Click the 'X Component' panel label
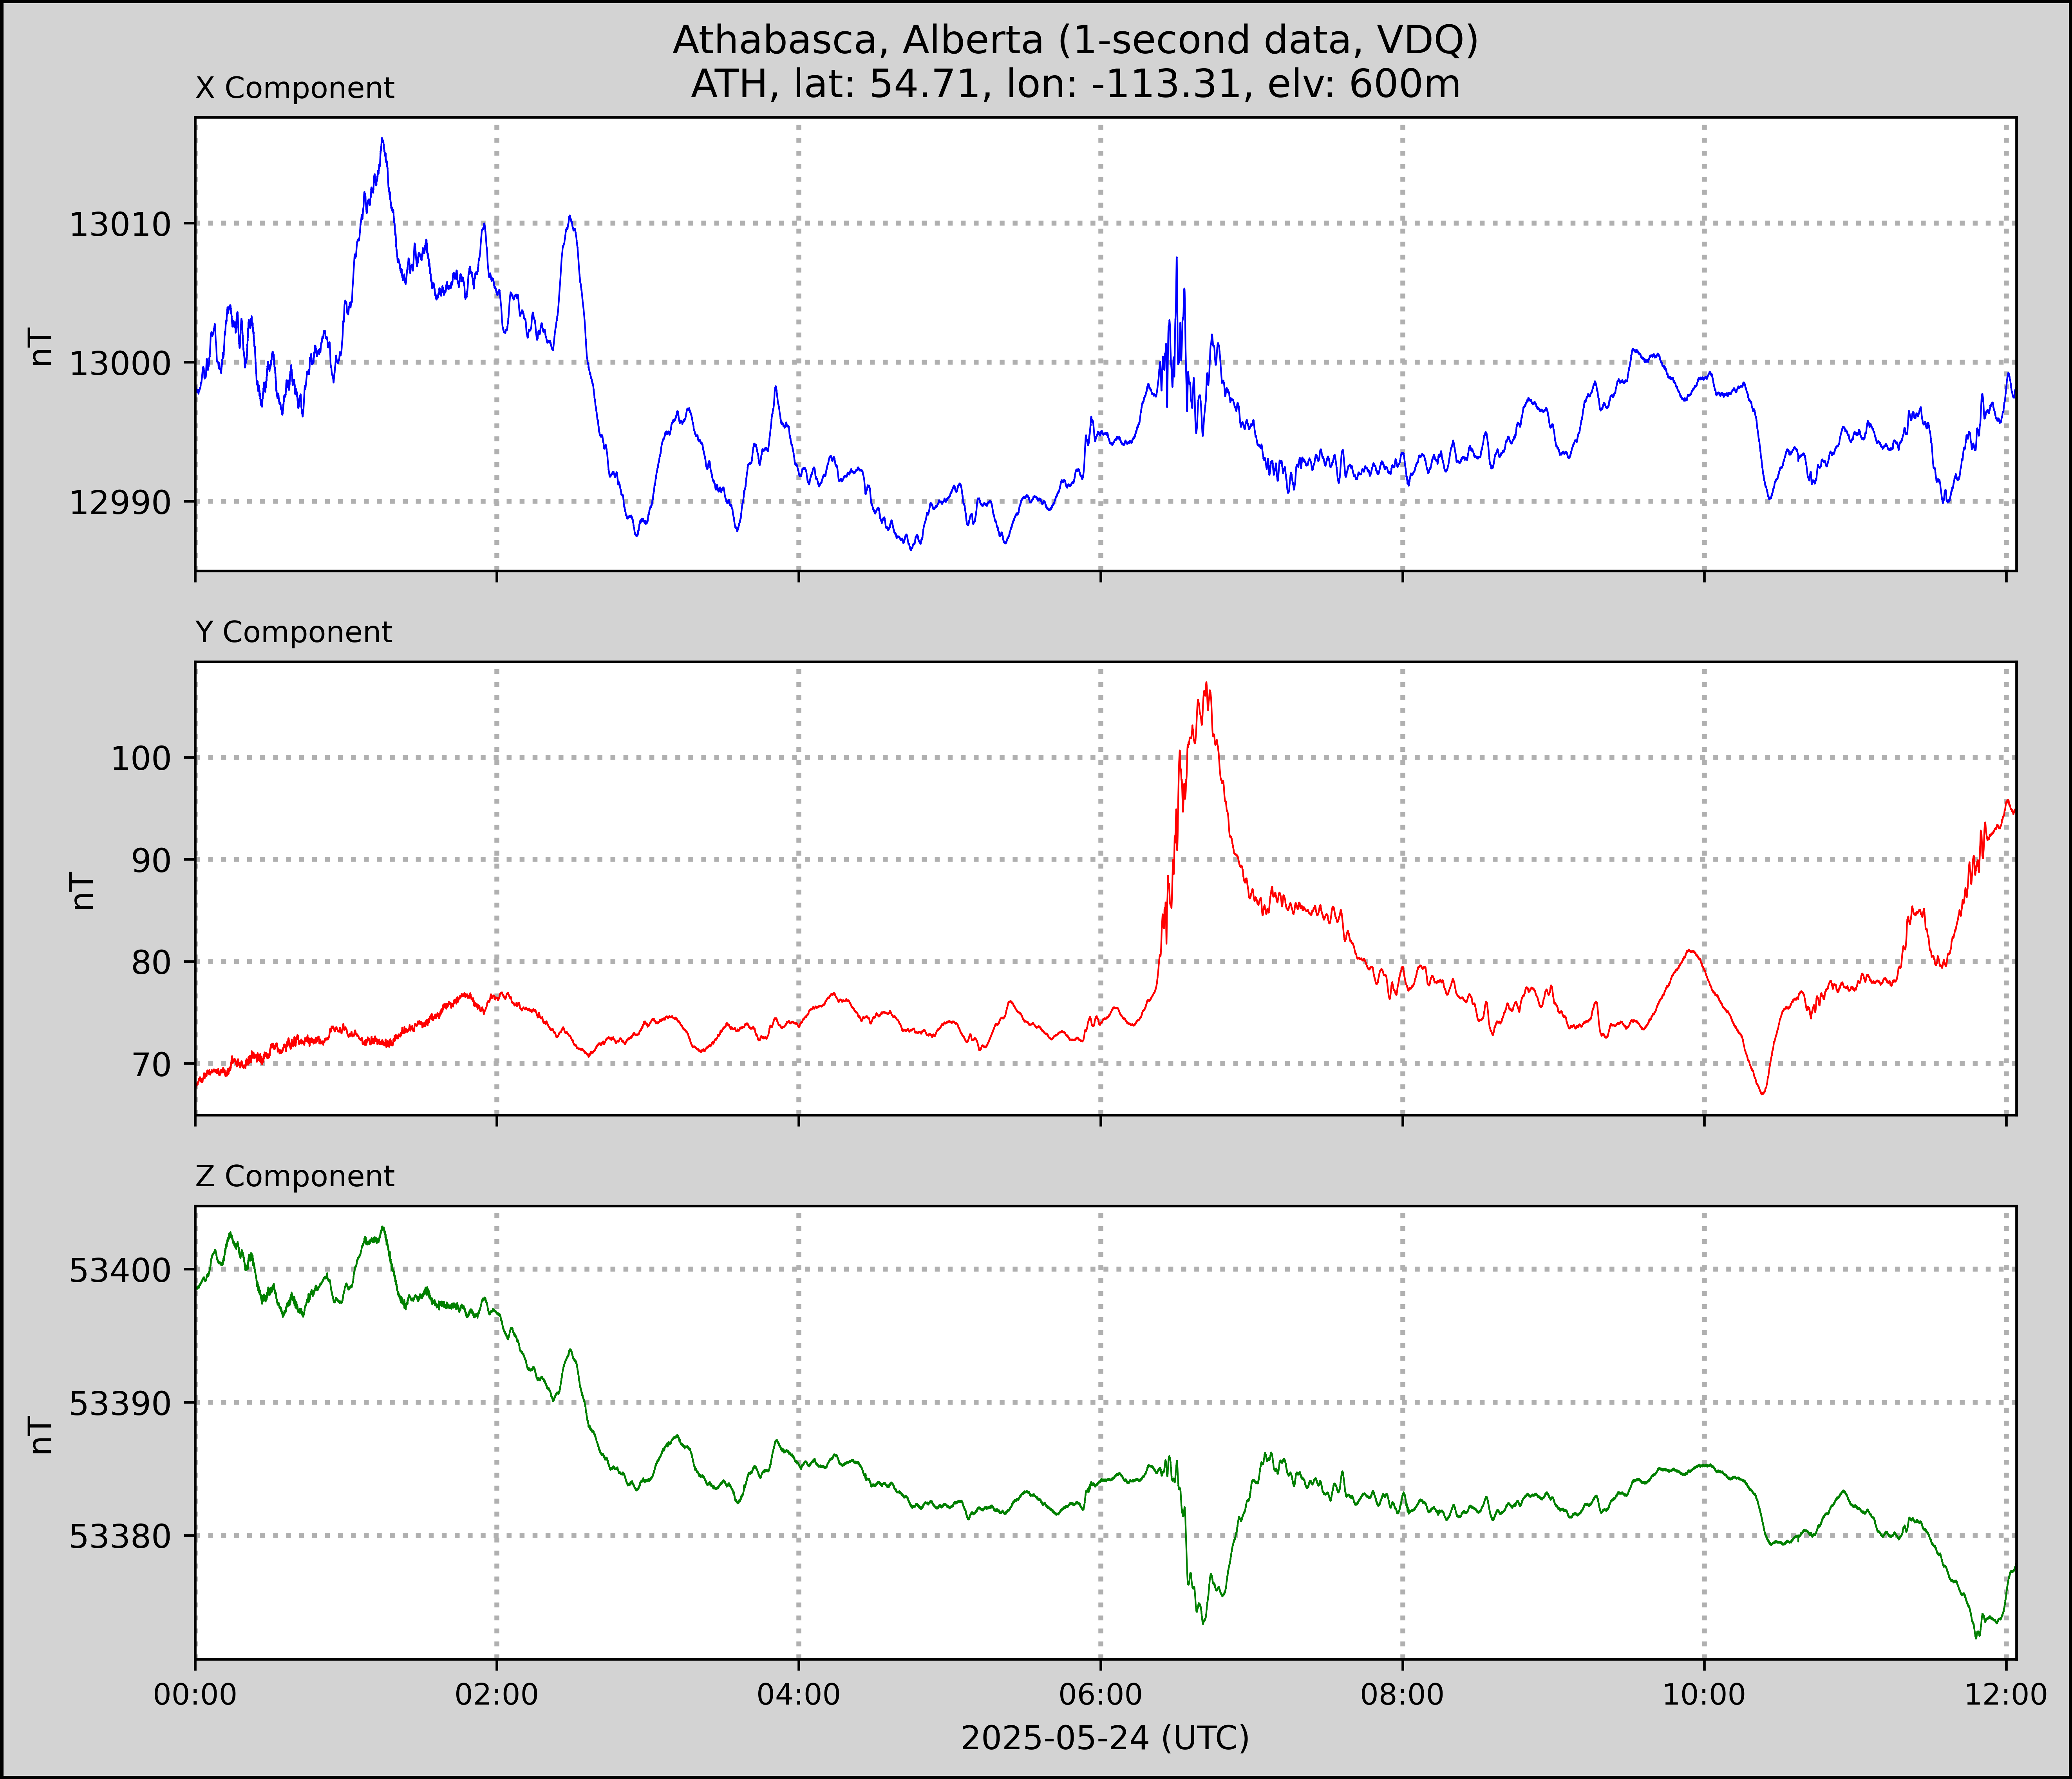This screenshot has width=2072, height=1779. [295, 88]
